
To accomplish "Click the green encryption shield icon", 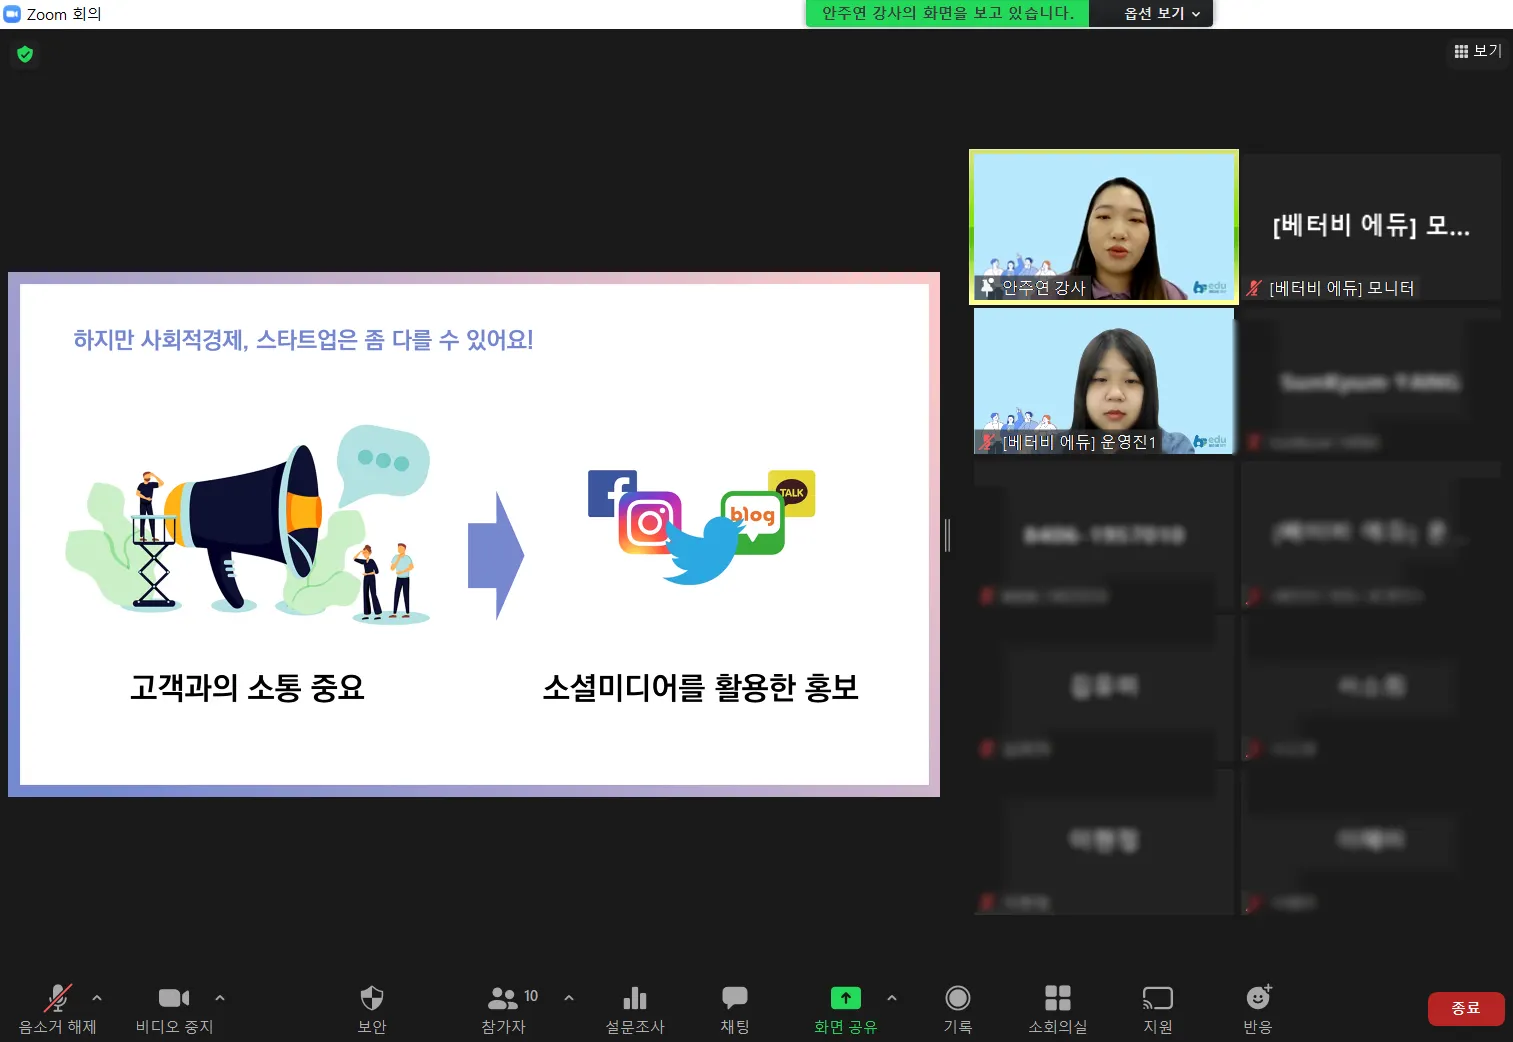I will 25,54.
